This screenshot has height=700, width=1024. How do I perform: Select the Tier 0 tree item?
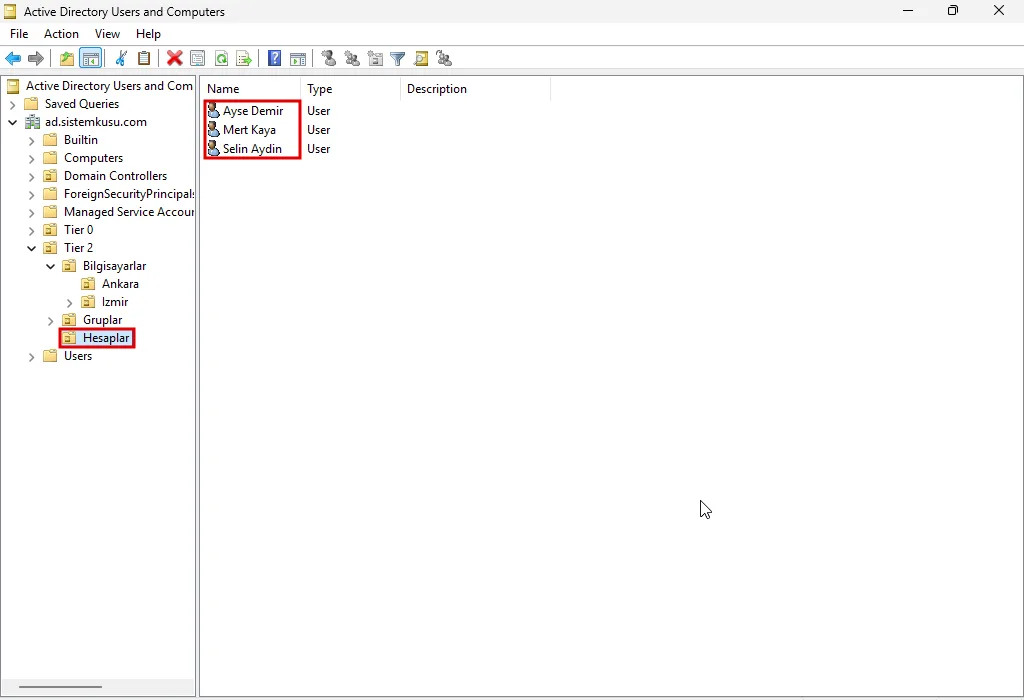pyautogui.click(x=78, y=230)
